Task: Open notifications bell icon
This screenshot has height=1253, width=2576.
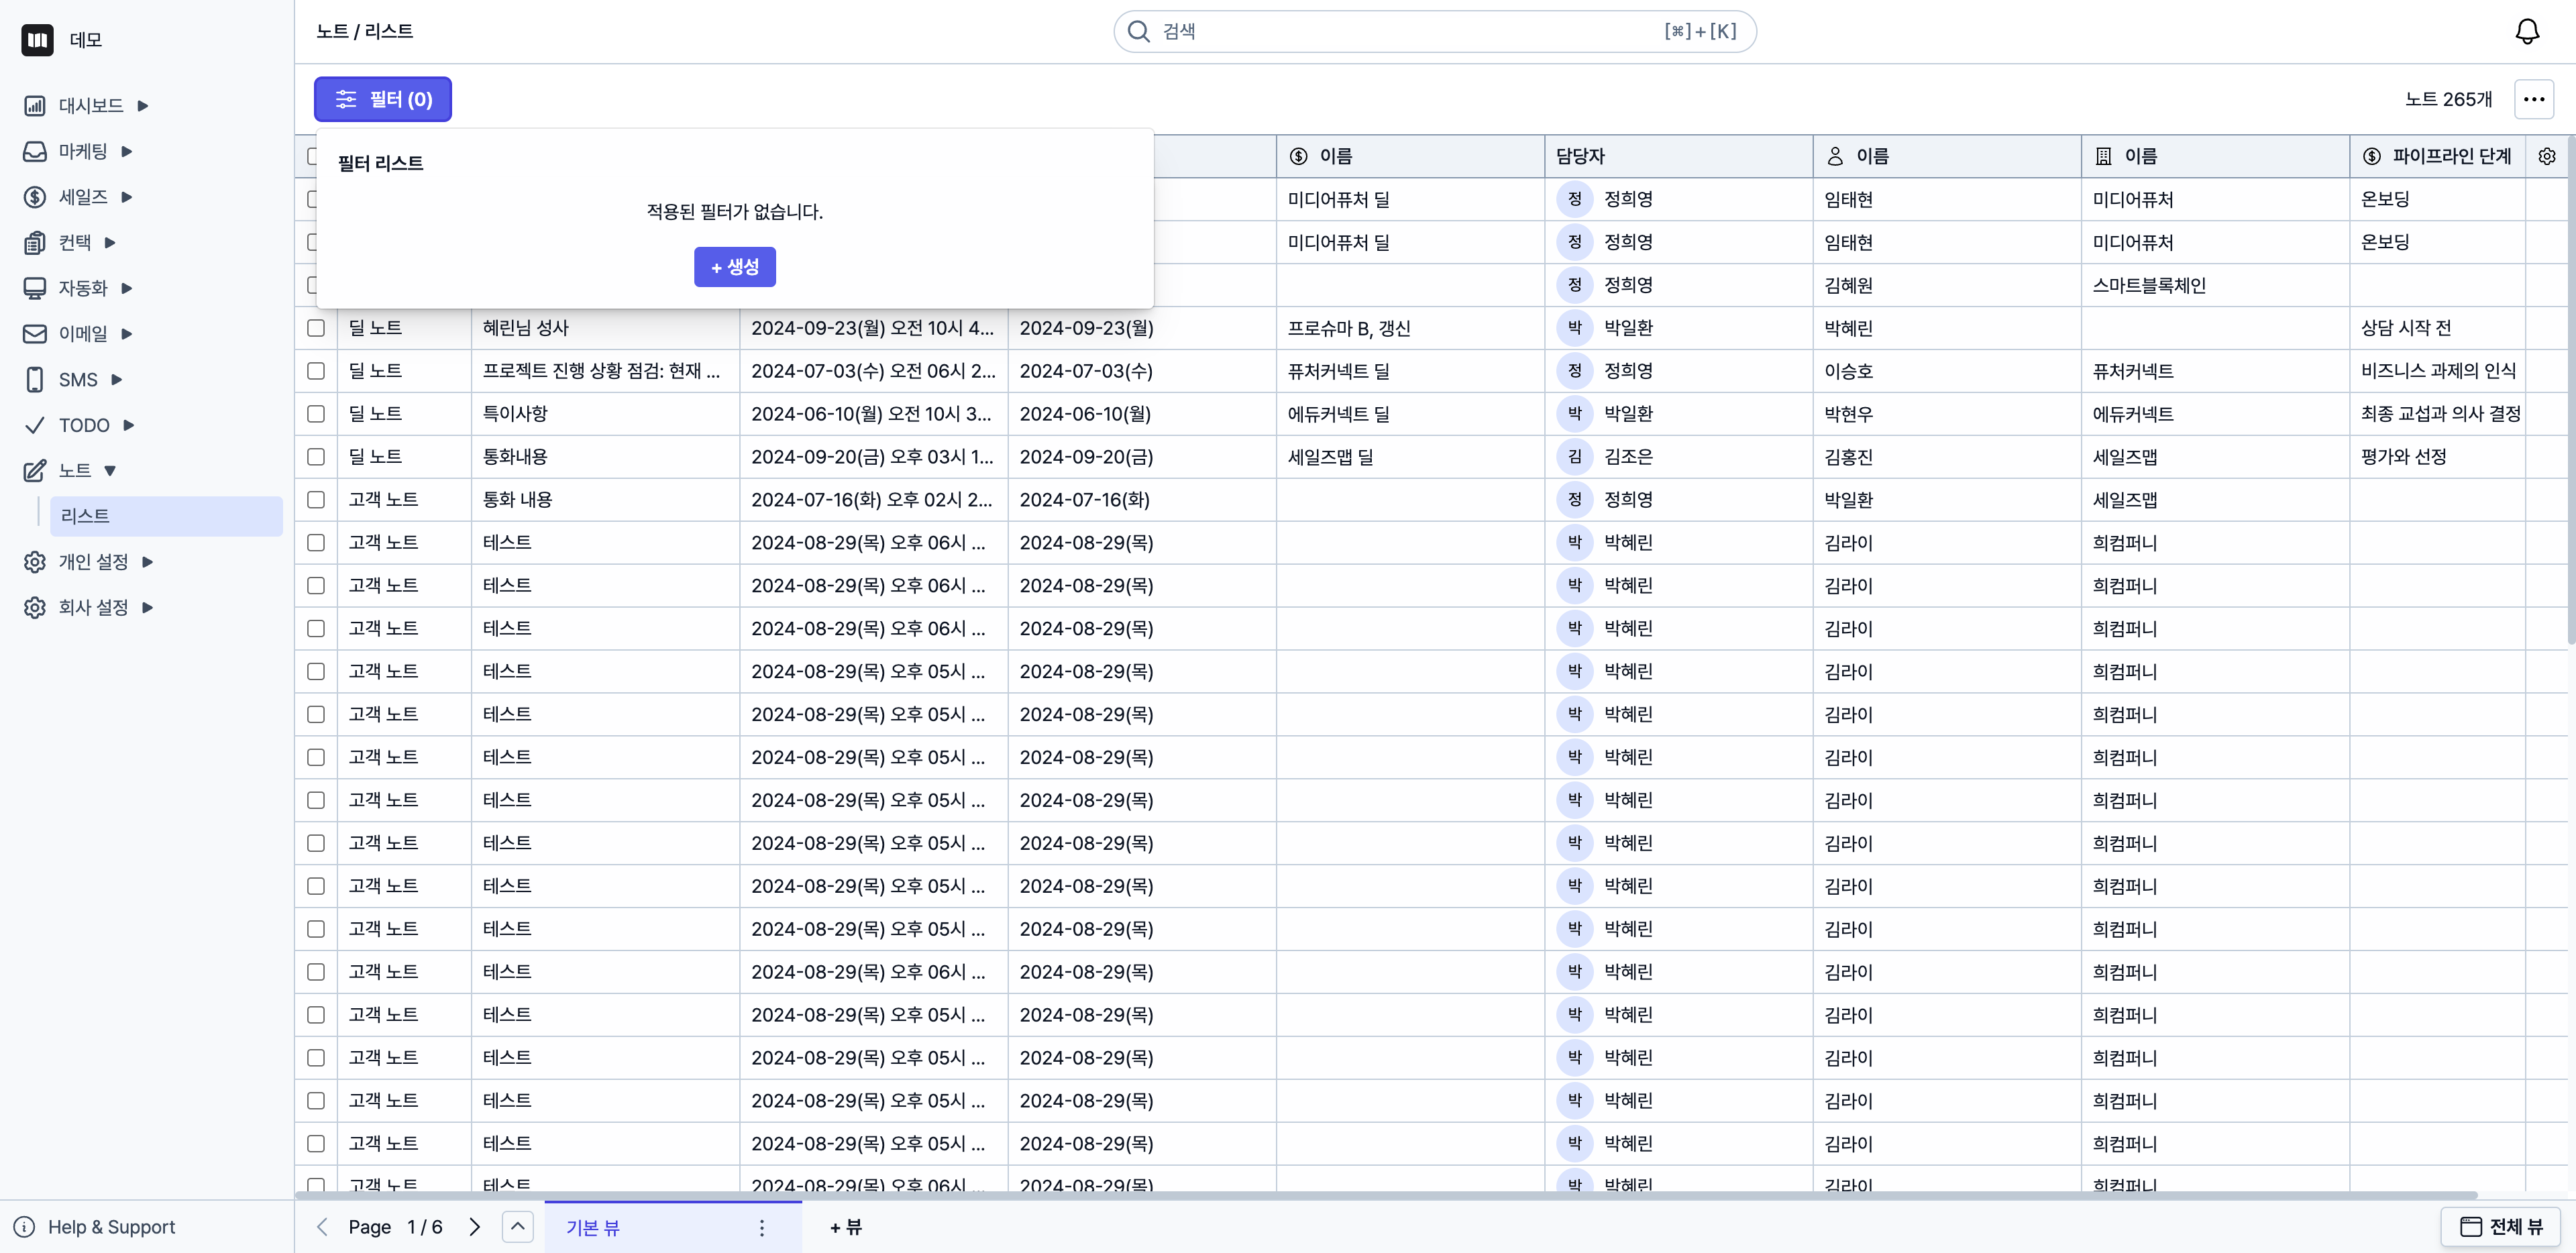Action: 2527,32
